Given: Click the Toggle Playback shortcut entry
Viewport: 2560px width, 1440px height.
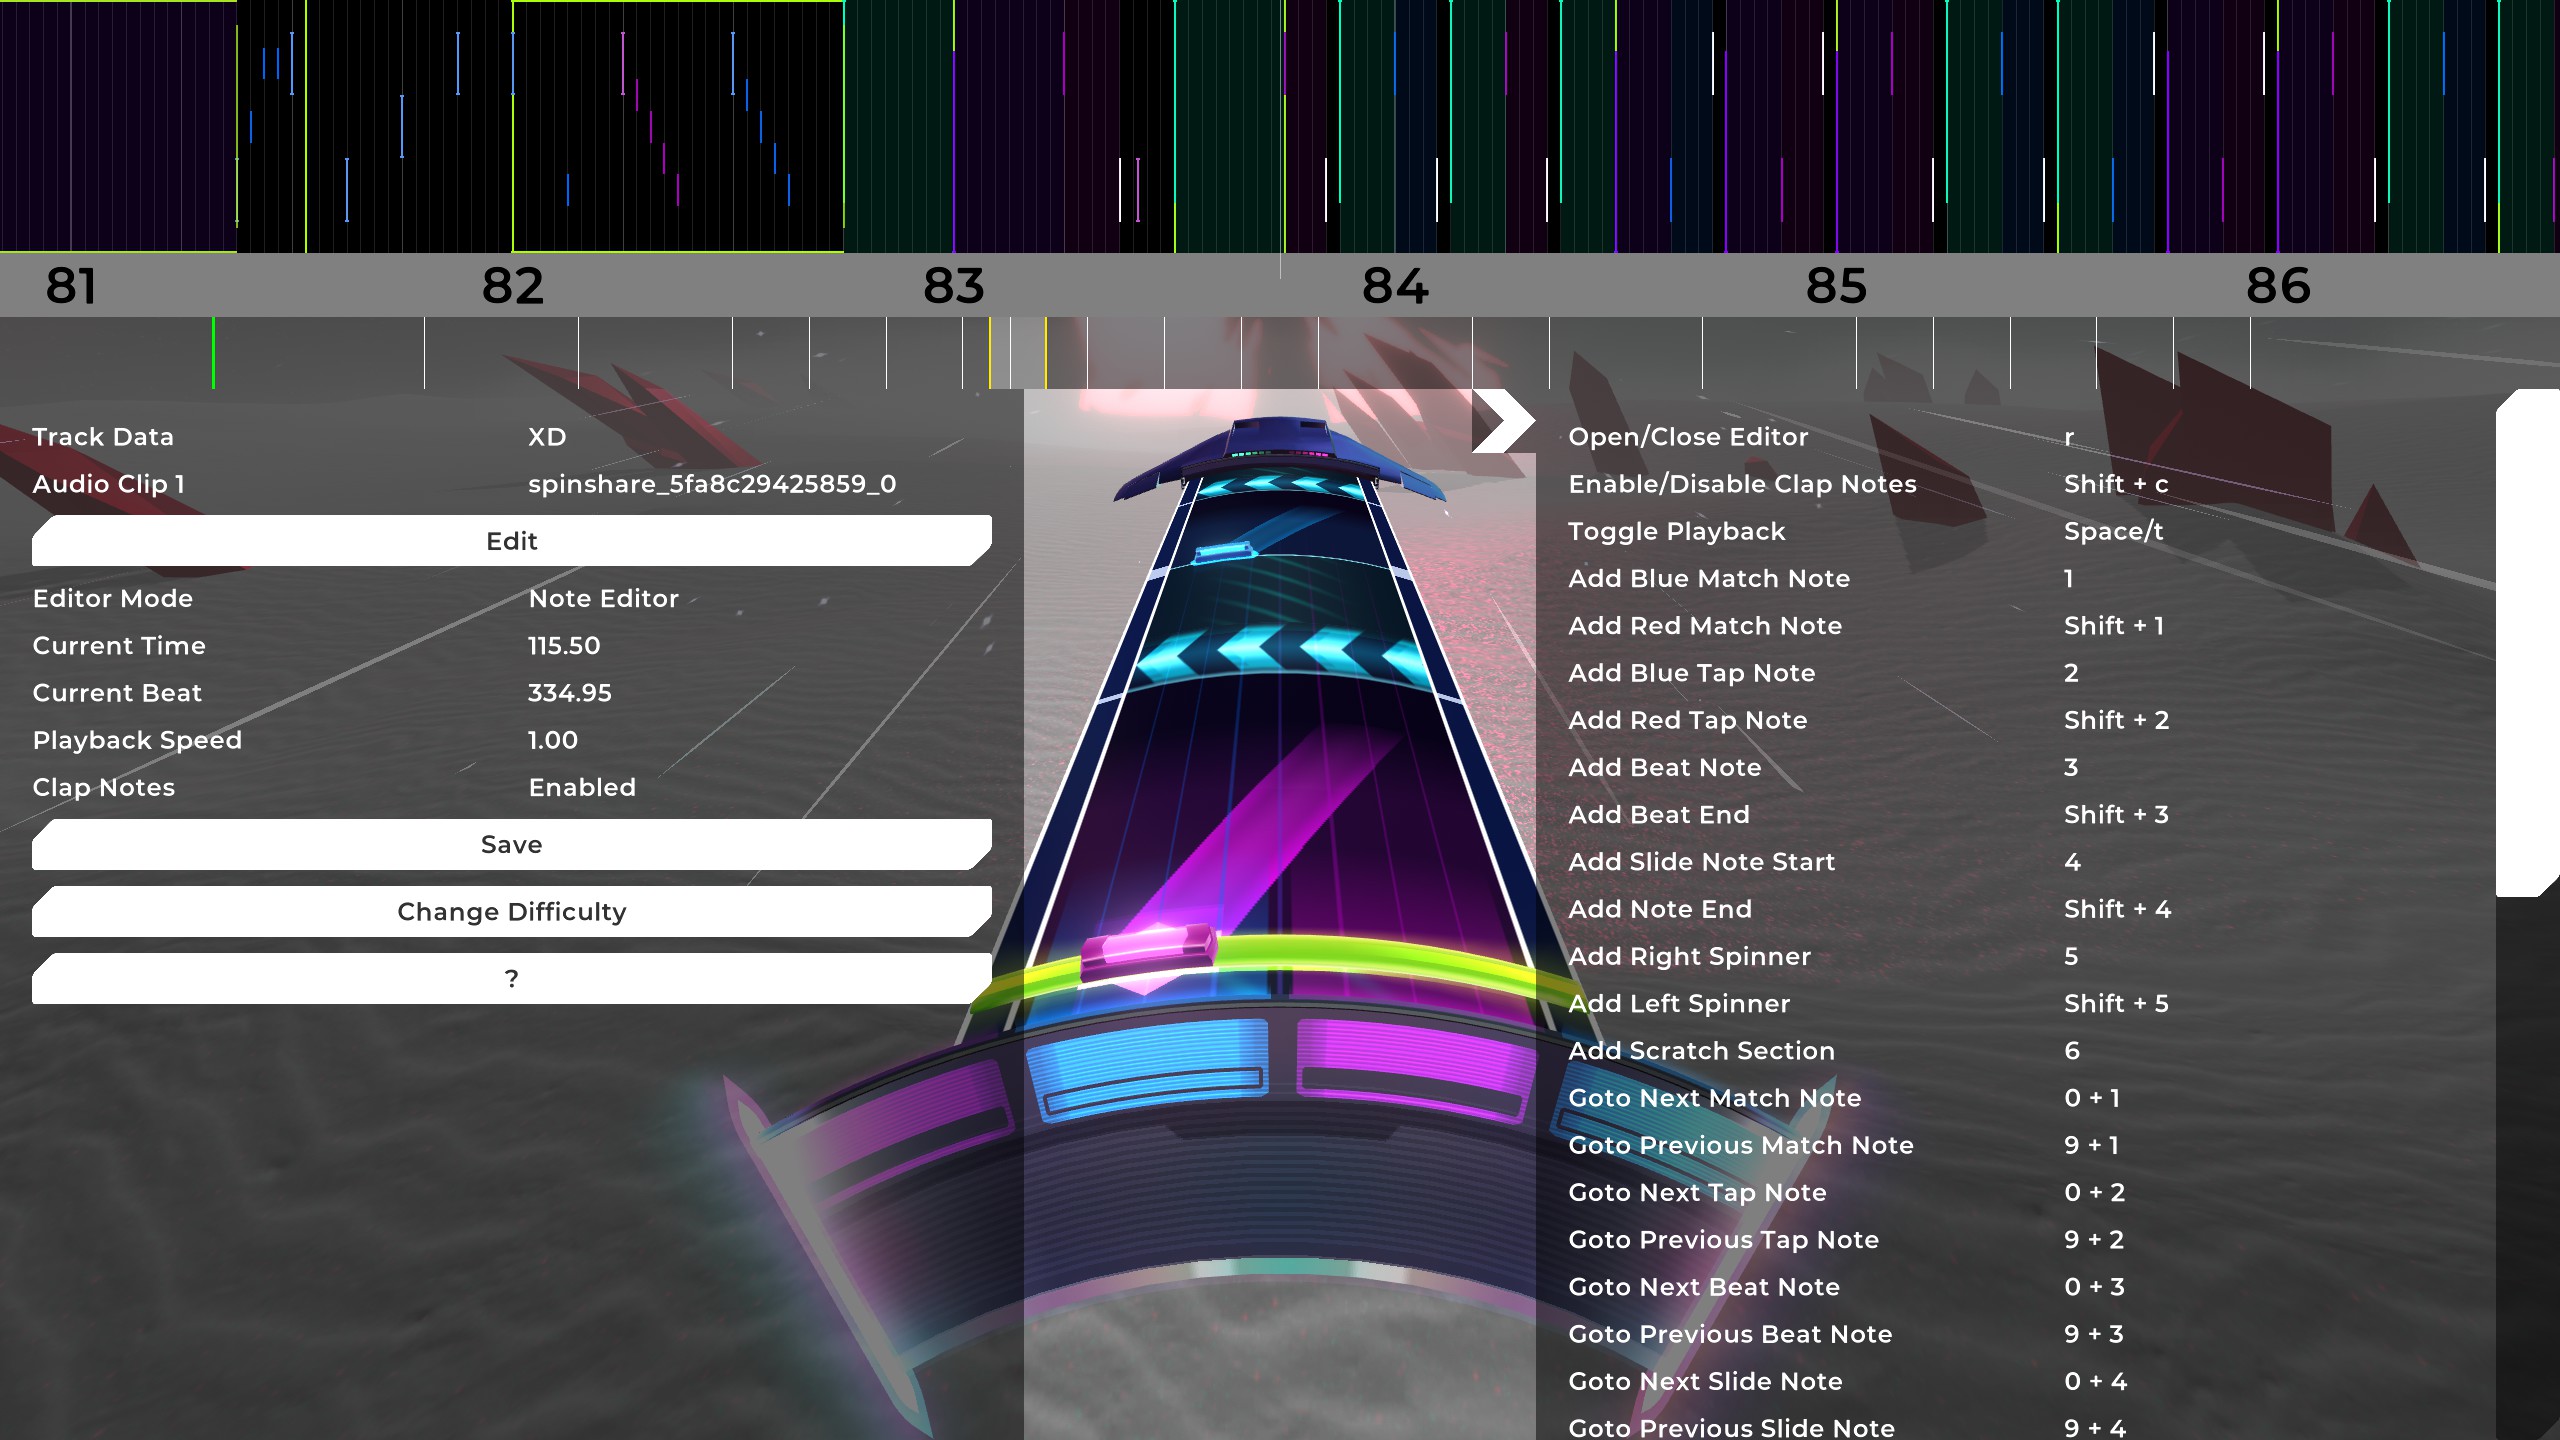Looking at the screenshot, I should pos(1676,532).
